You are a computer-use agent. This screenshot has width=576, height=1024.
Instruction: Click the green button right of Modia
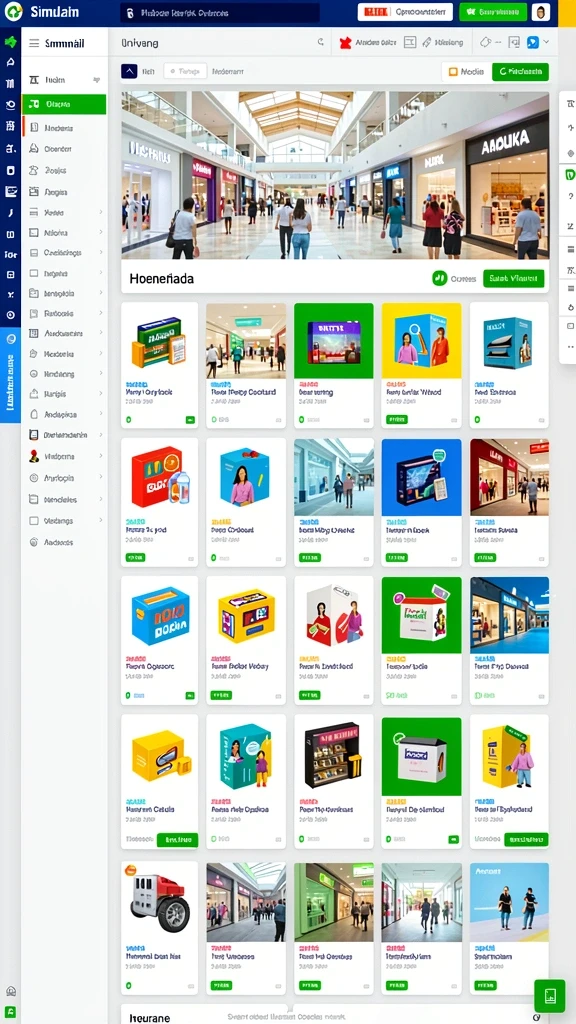(x=520, y=72)
